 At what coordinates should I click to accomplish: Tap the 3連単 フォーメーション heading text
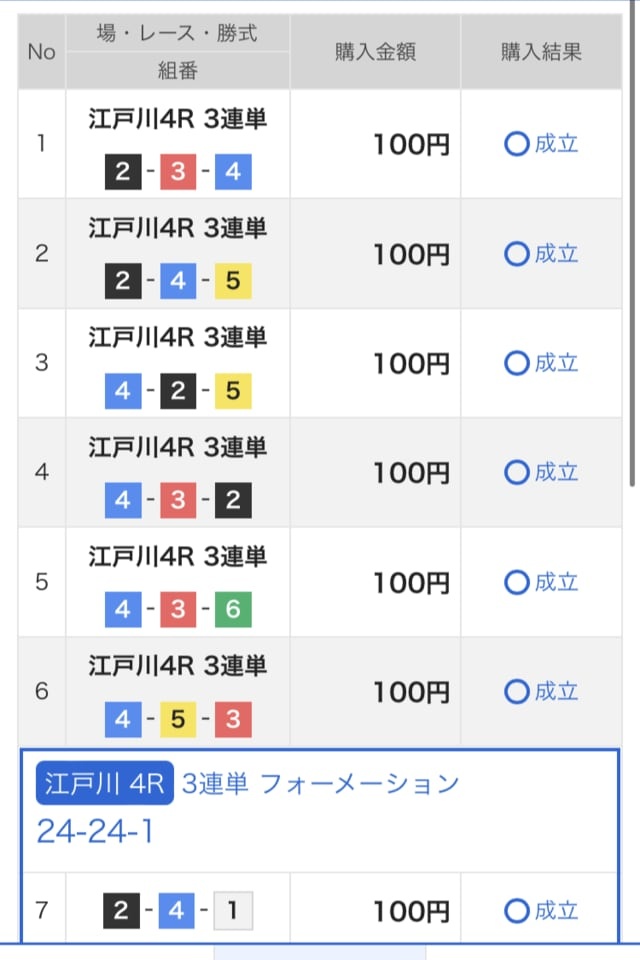(320, 784)
